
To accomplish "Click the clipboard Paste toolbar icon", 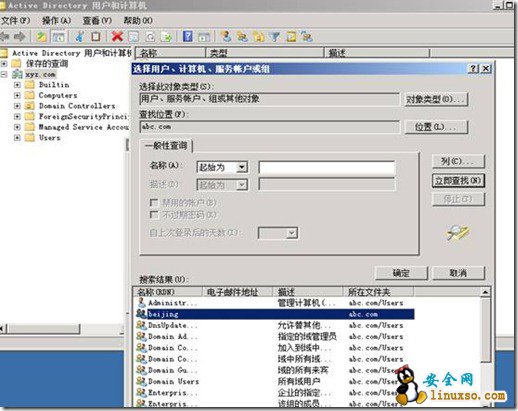I will point(96,36).
